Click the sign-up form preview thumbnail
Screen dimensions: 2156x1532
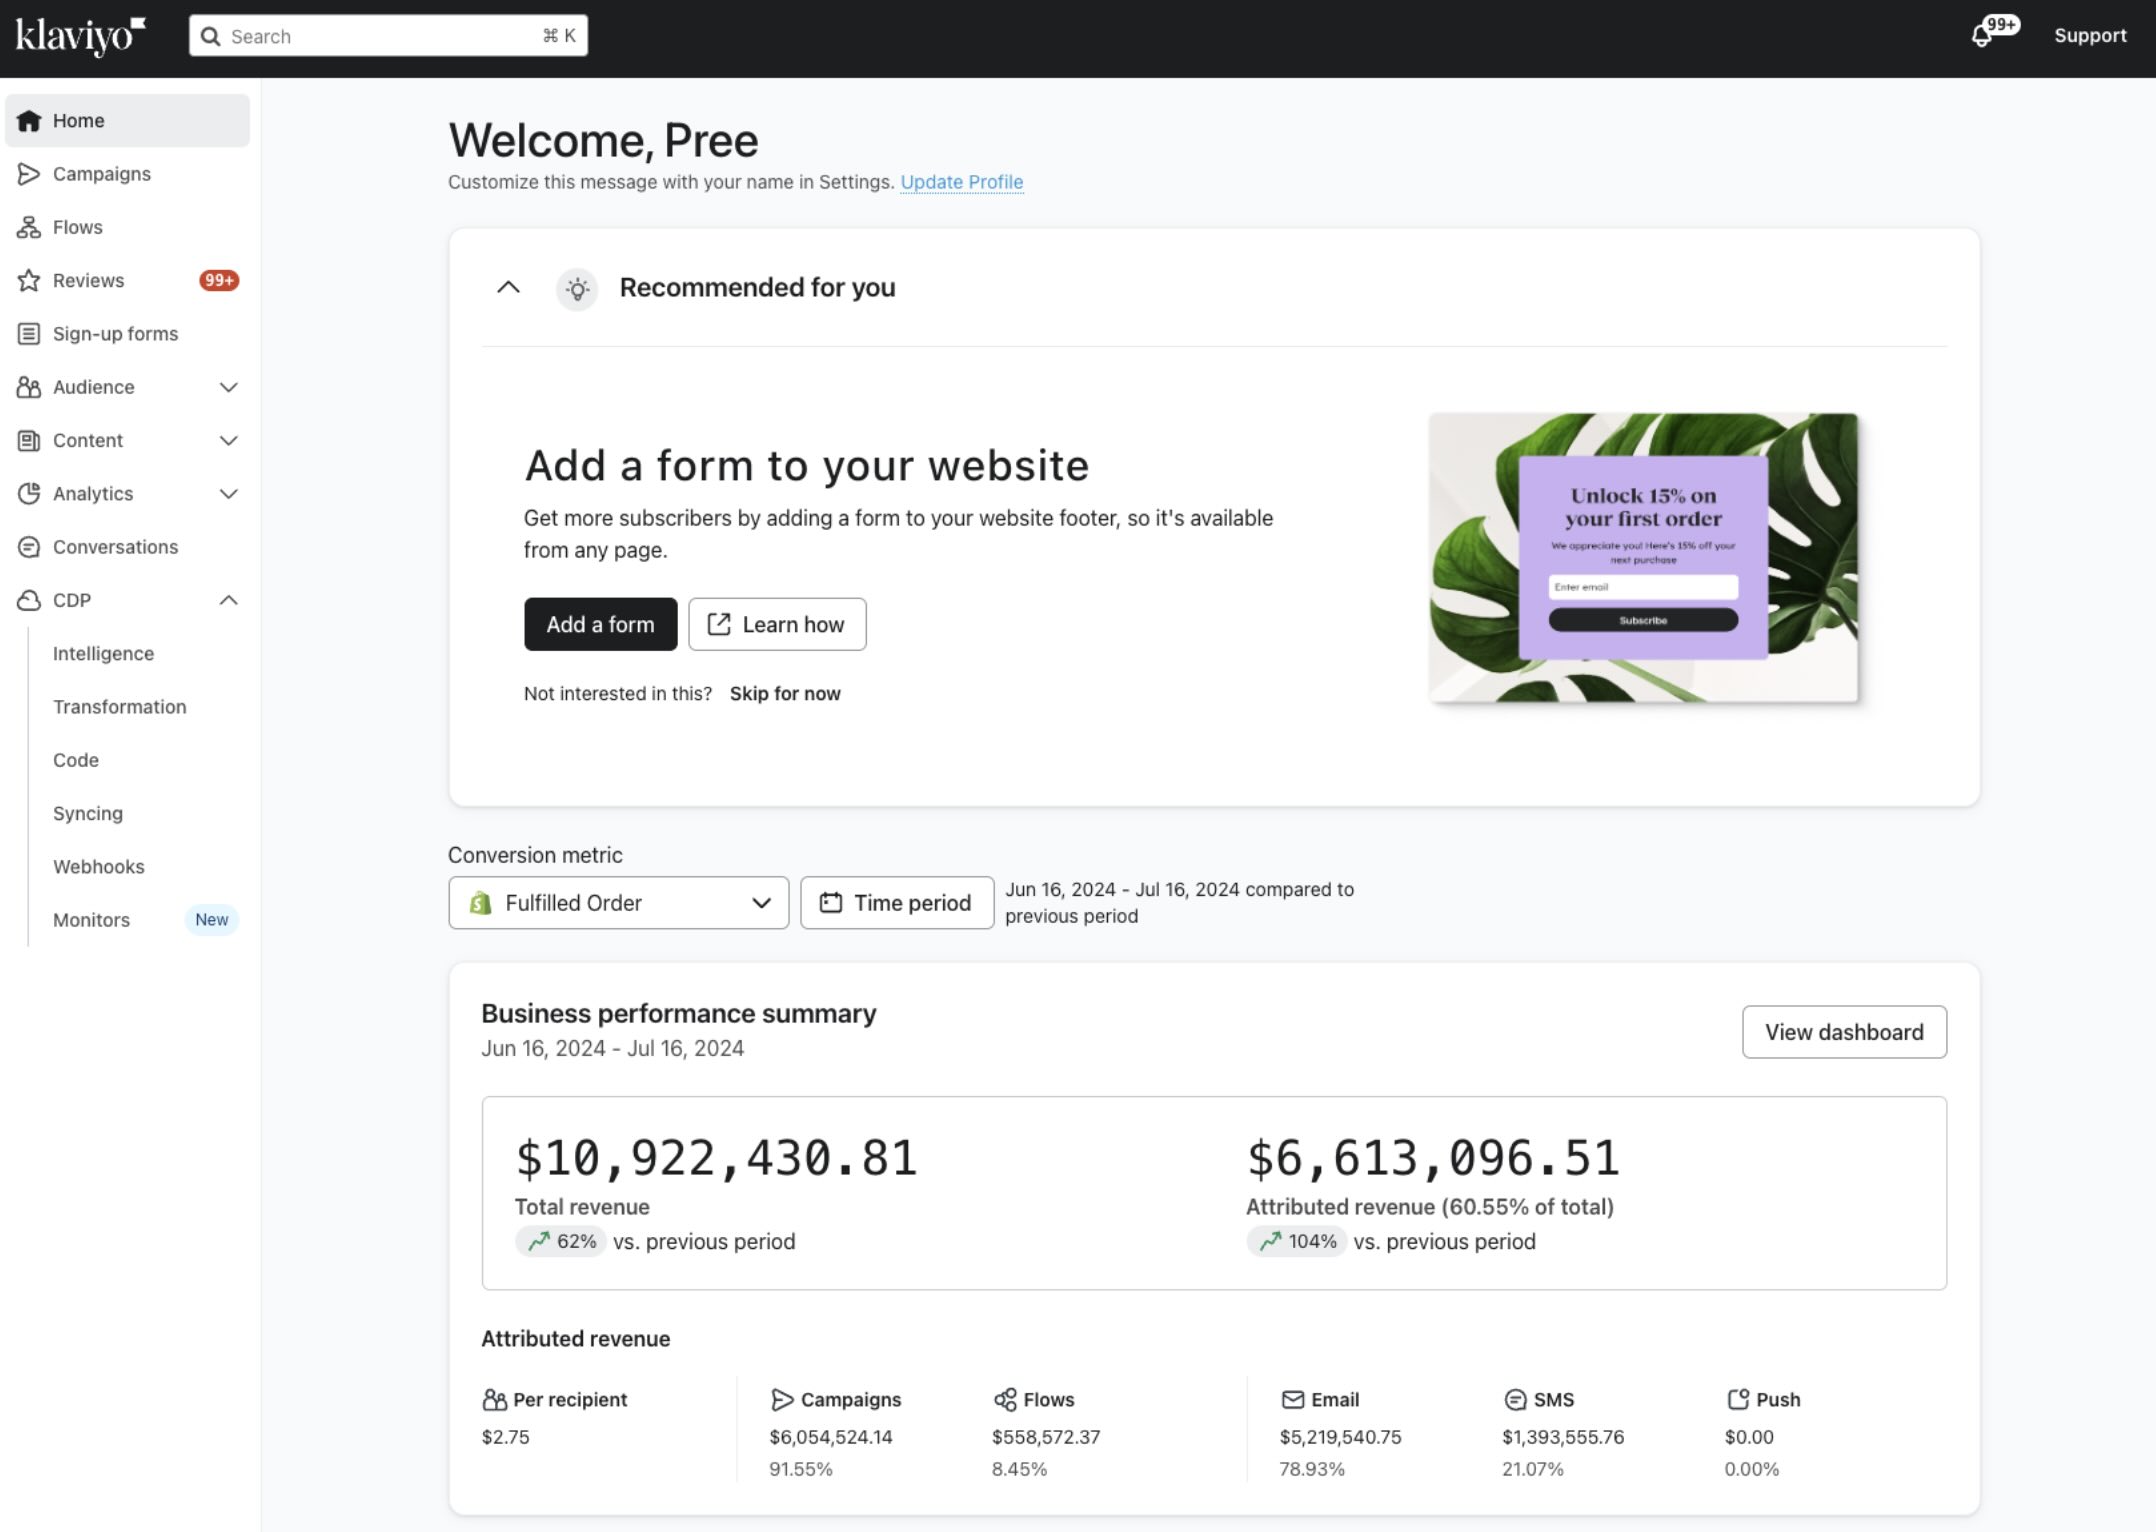(x=1643, y=557)
